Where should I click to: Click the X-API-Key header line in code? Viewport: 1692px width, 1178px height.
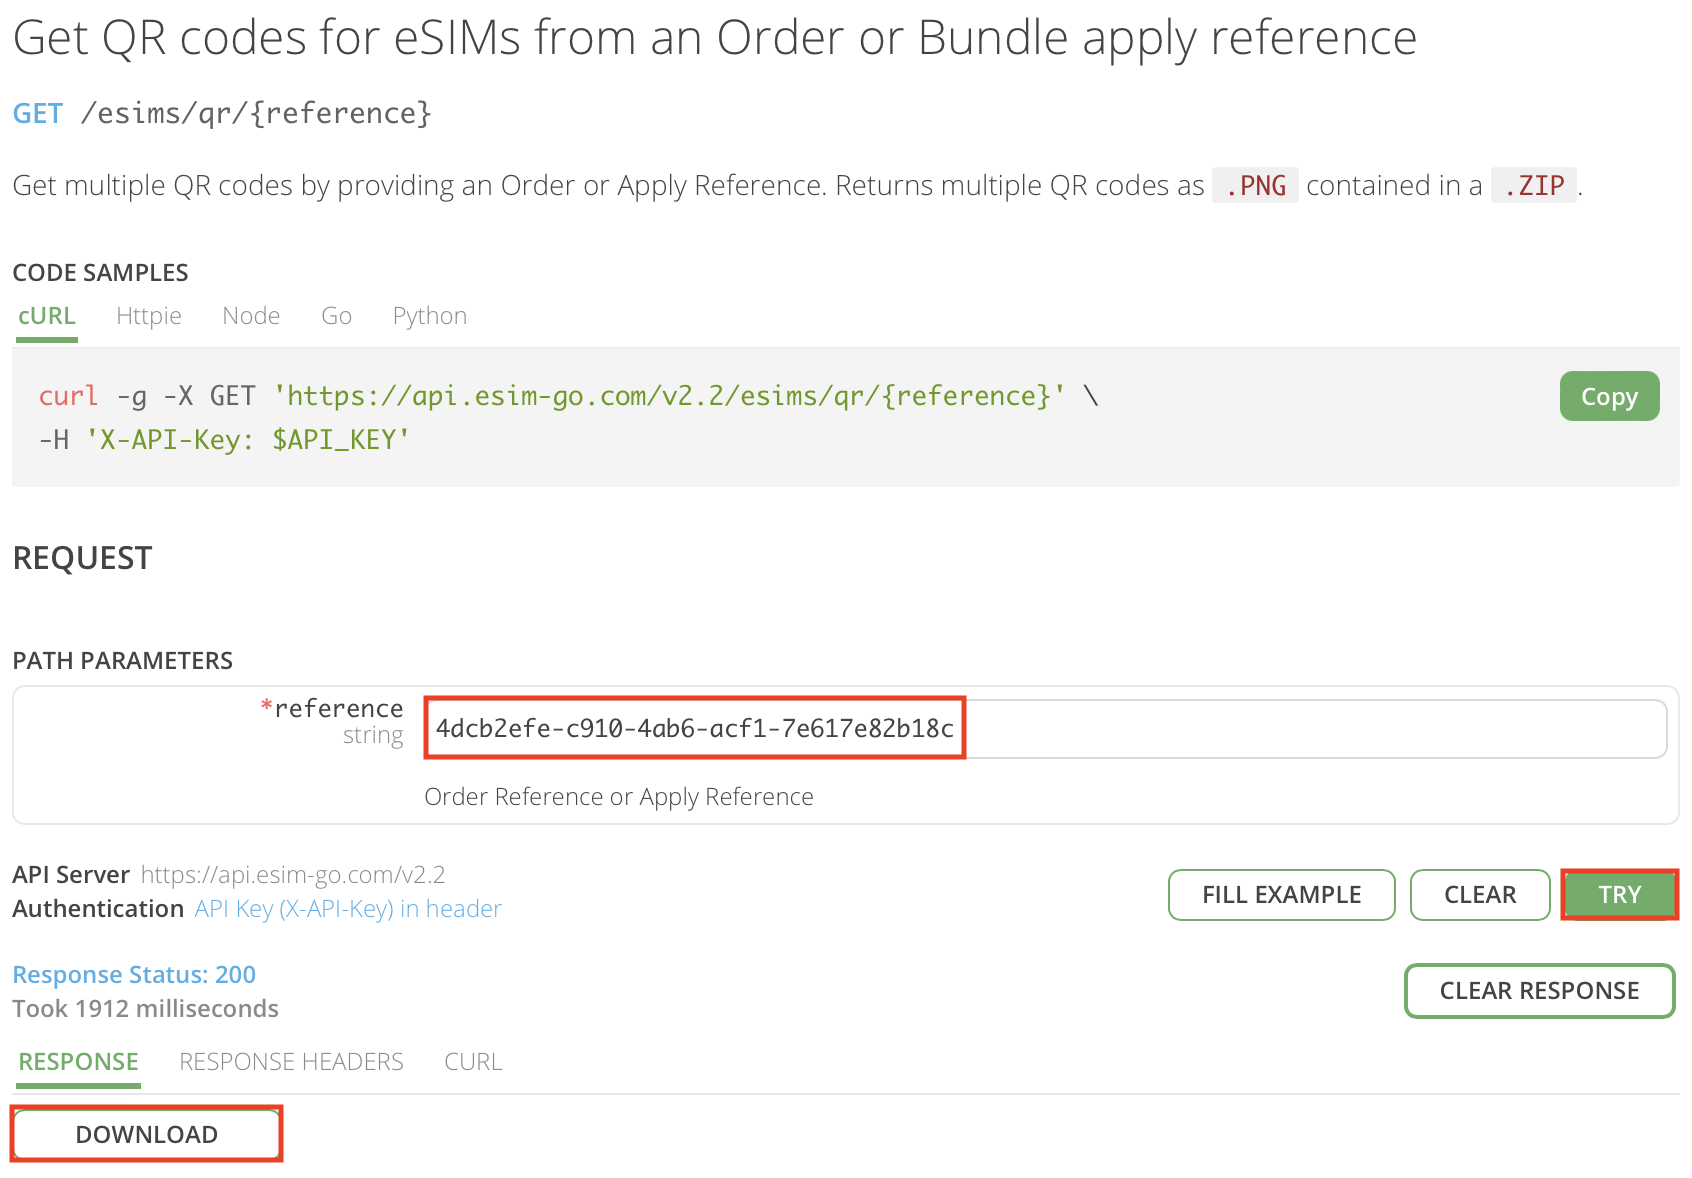(225, 440)
